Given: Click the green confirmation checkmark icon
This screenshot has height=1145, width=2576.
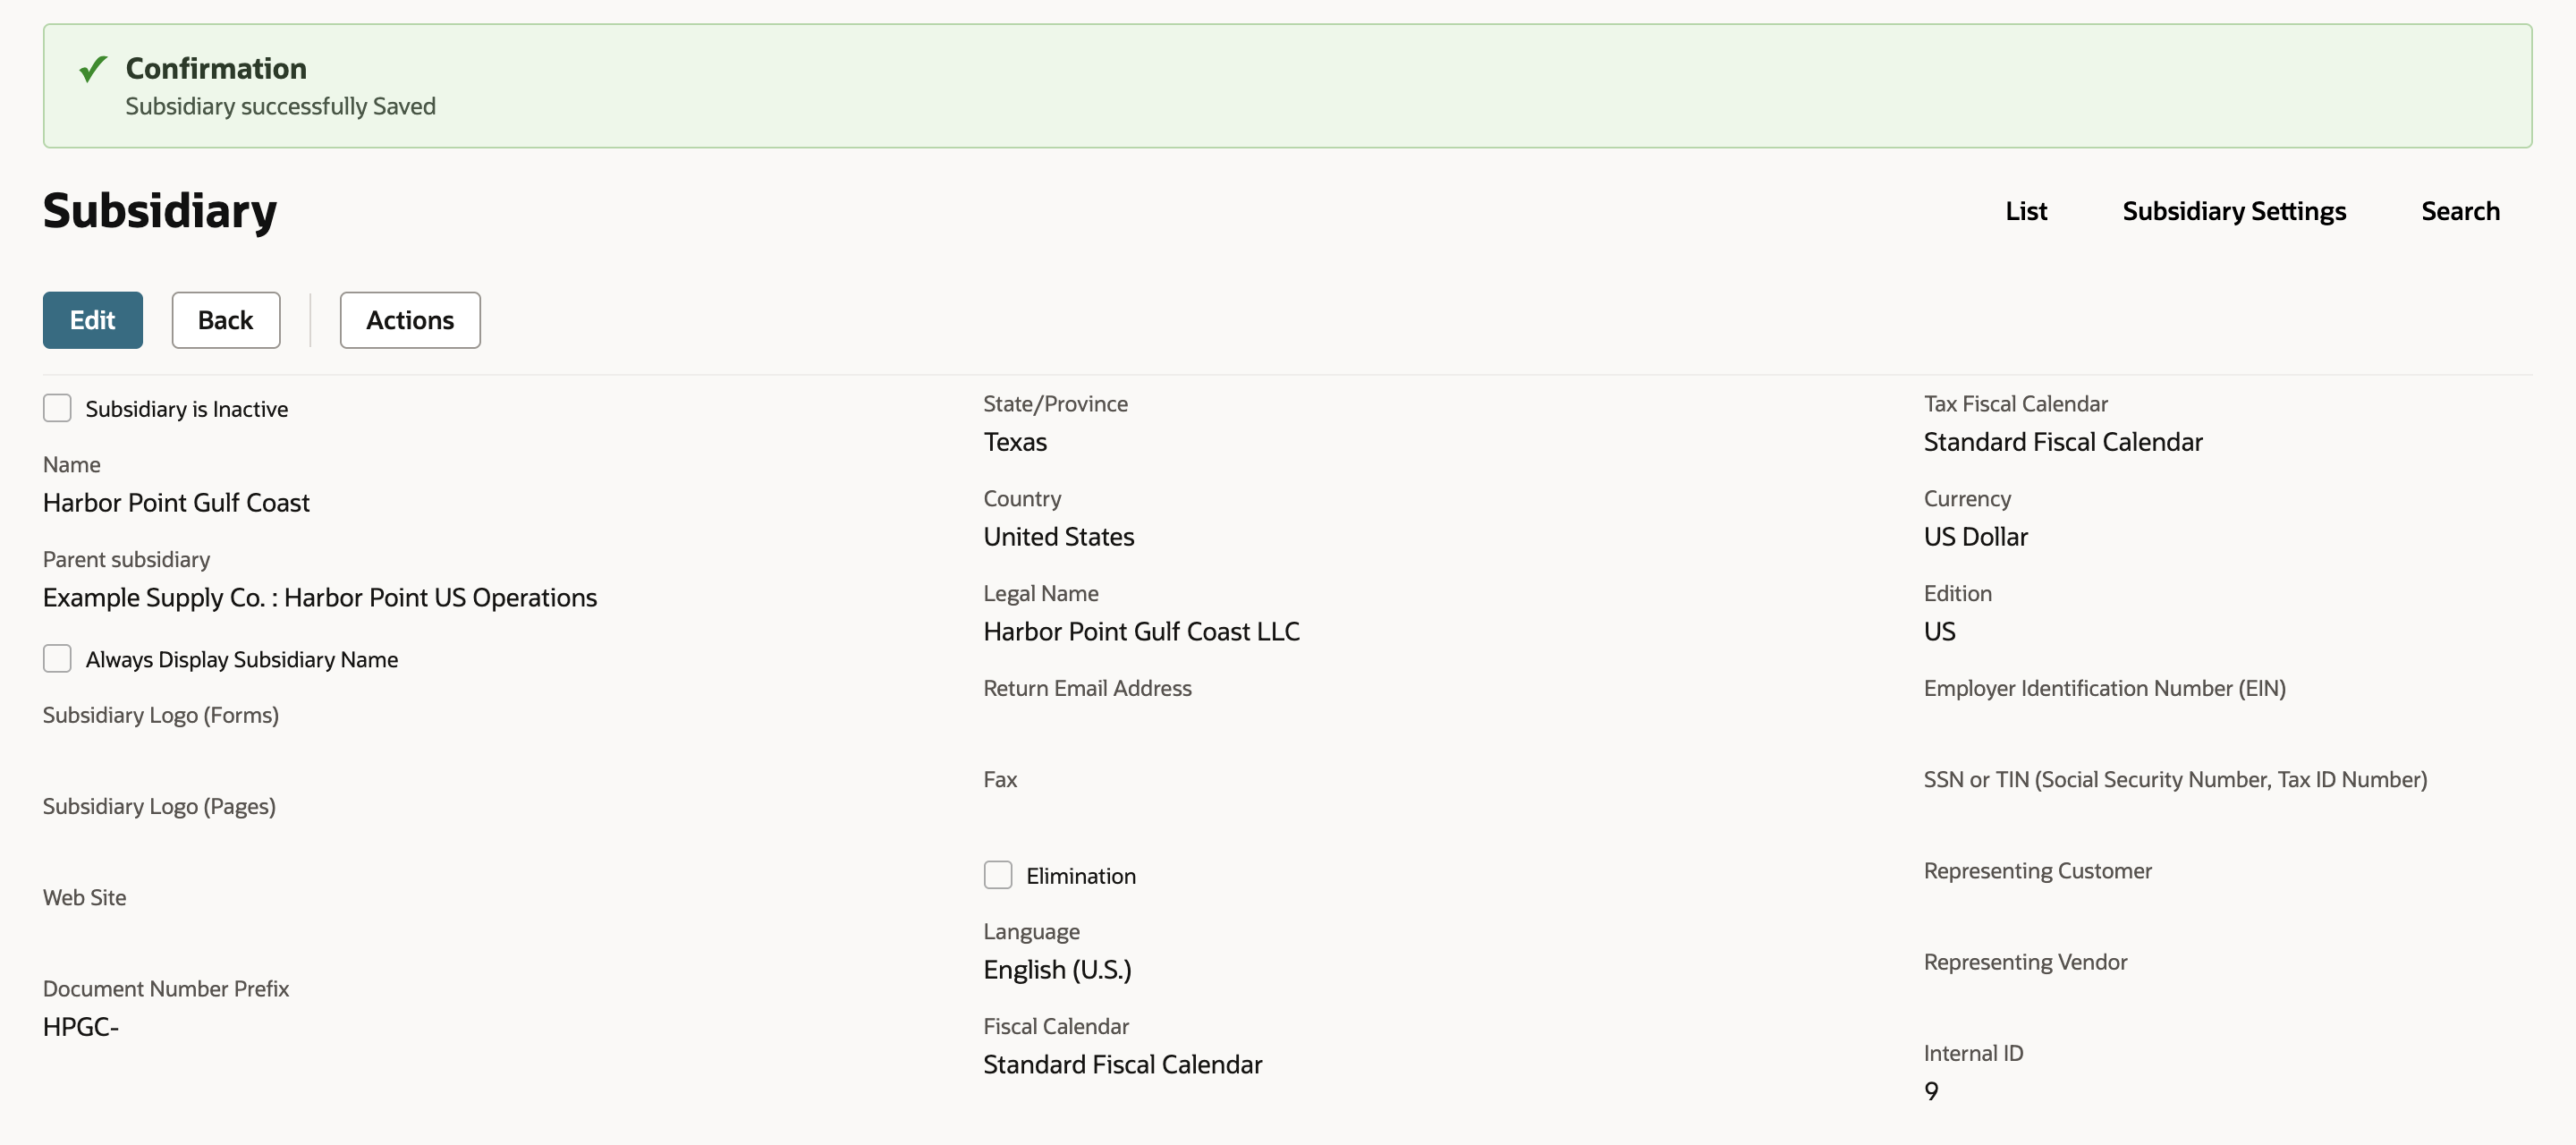Looking at the screenshot, I should coord(93,69).
